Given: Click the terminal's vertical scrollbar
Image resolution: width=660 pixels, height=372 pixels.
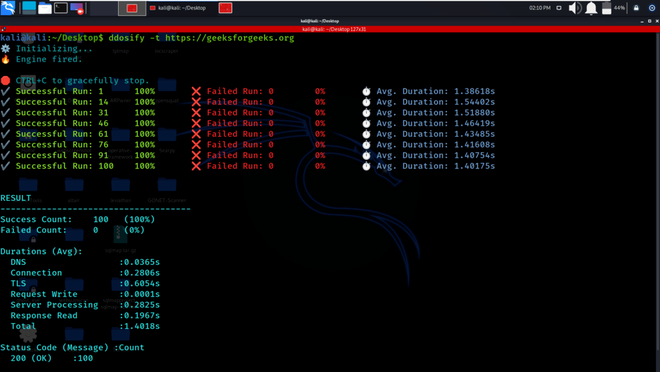Looking at the screenshot, I should click(x=658, y=191).
